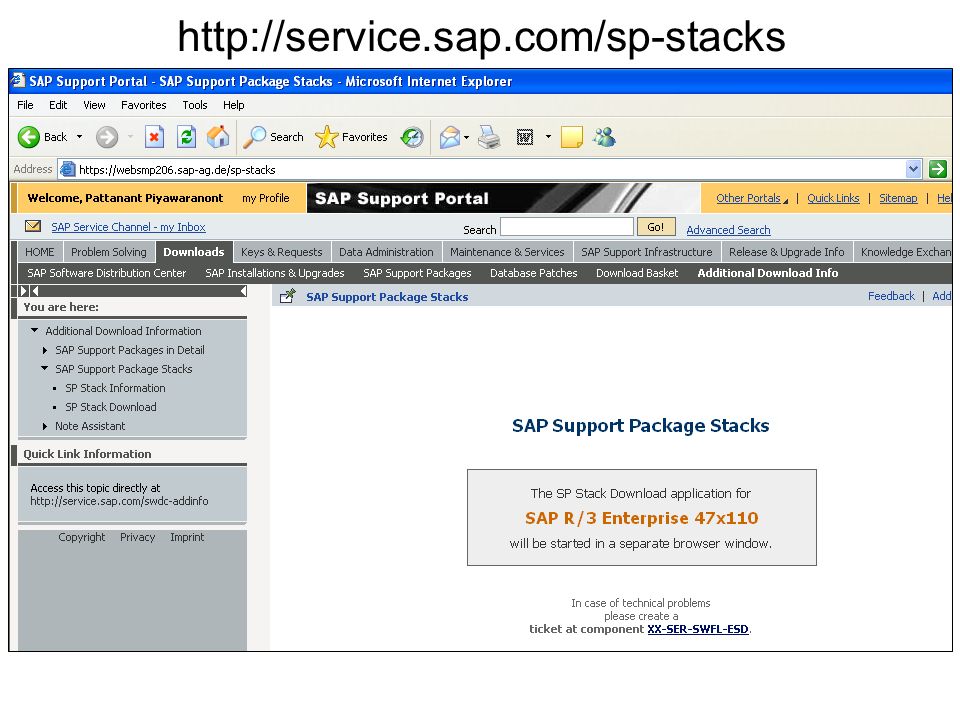Open the Favorites star toolbar button
Screen dimensions: 960x720
[351, 137]
